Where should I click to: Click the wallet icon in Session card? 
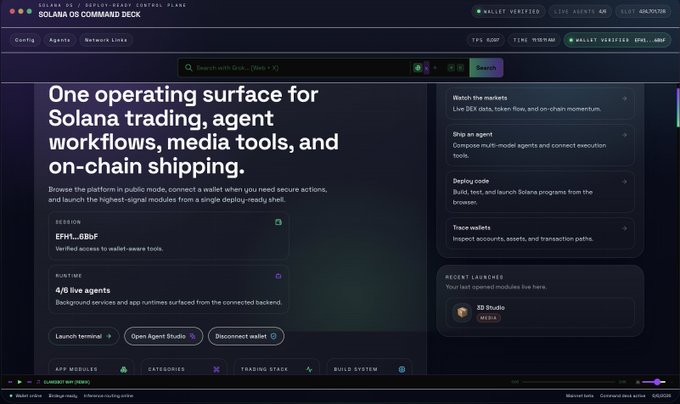click(278, 222)
